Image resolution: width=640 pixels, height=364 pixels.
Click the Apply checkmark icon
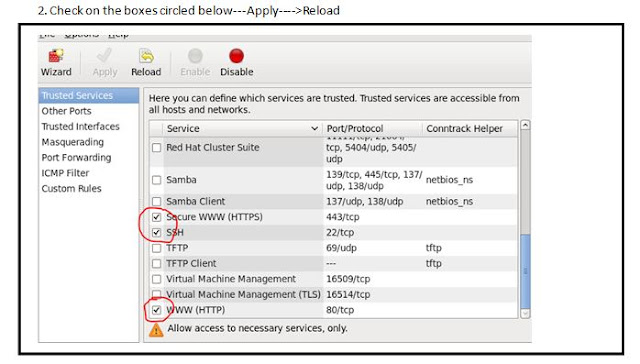pos(104,56)
